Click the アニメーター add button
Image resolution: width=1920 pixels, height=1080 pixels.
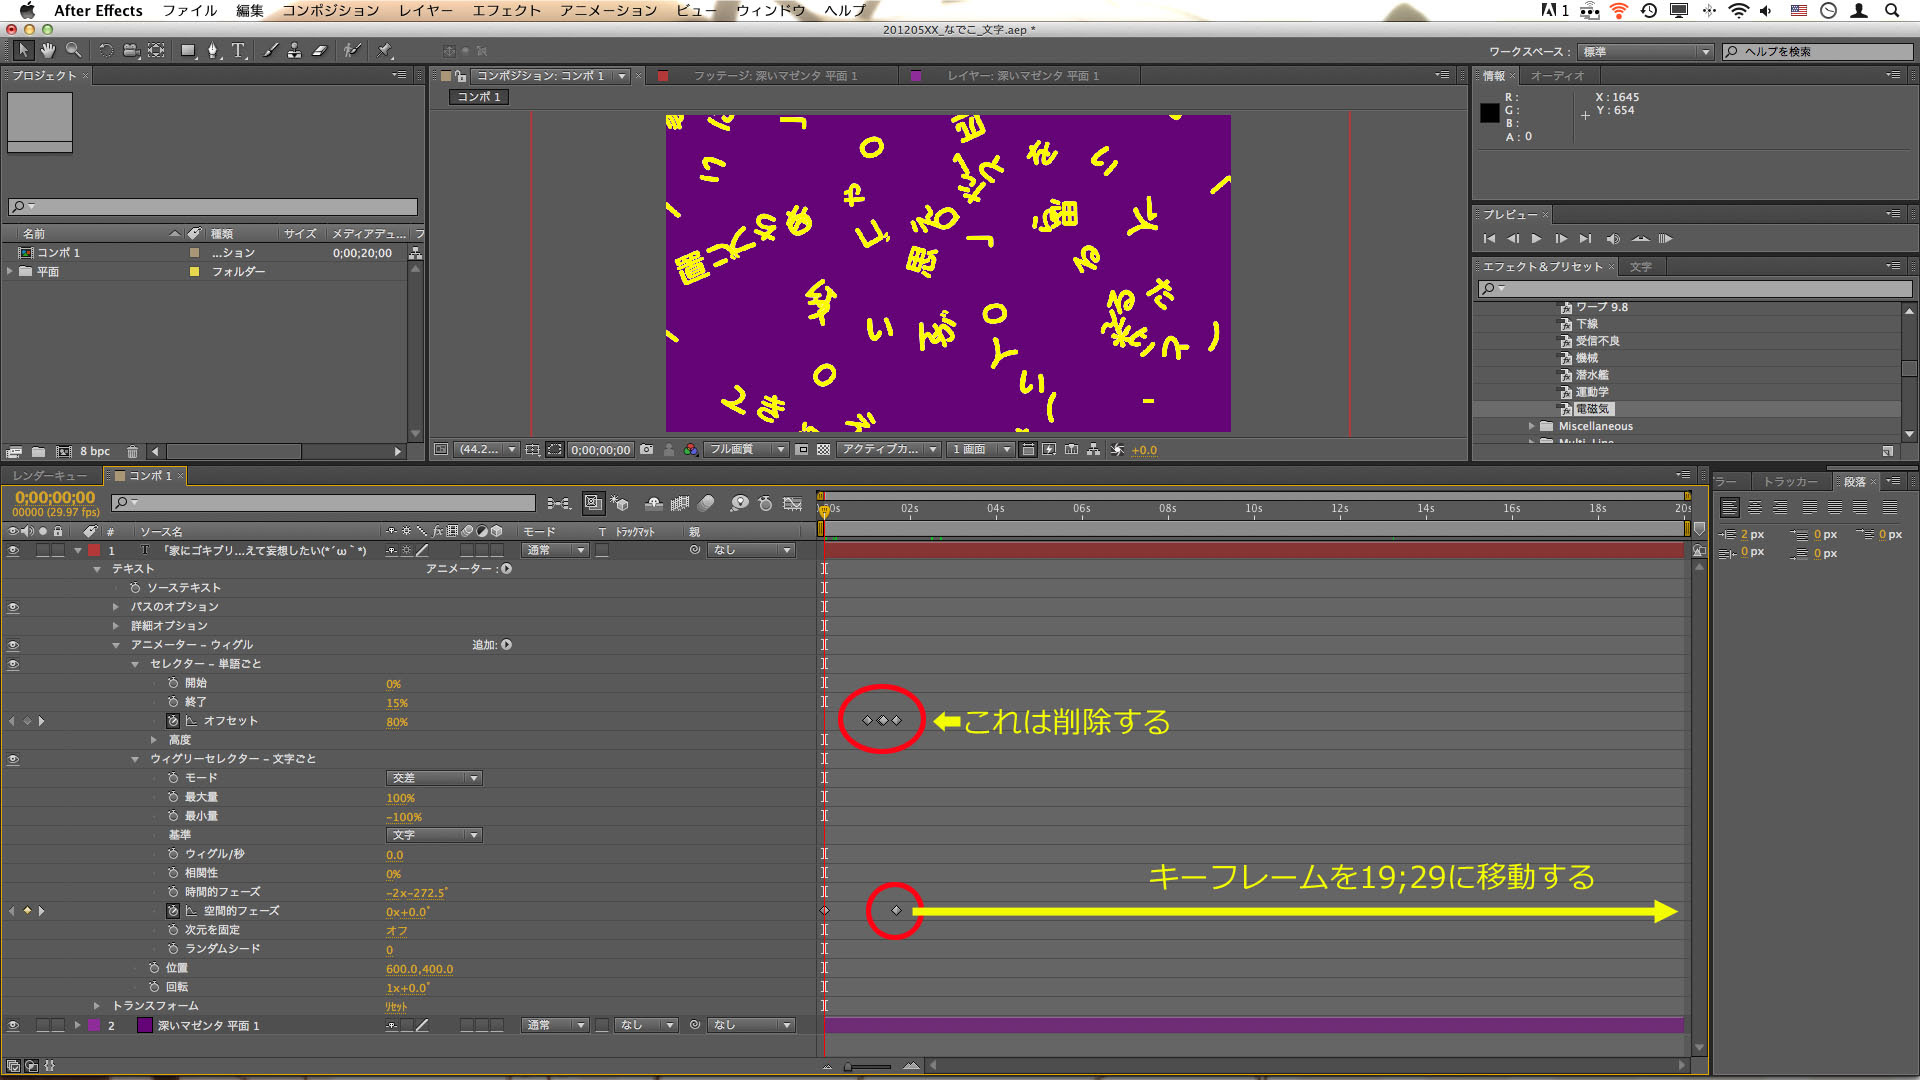[x=507, y=569]
